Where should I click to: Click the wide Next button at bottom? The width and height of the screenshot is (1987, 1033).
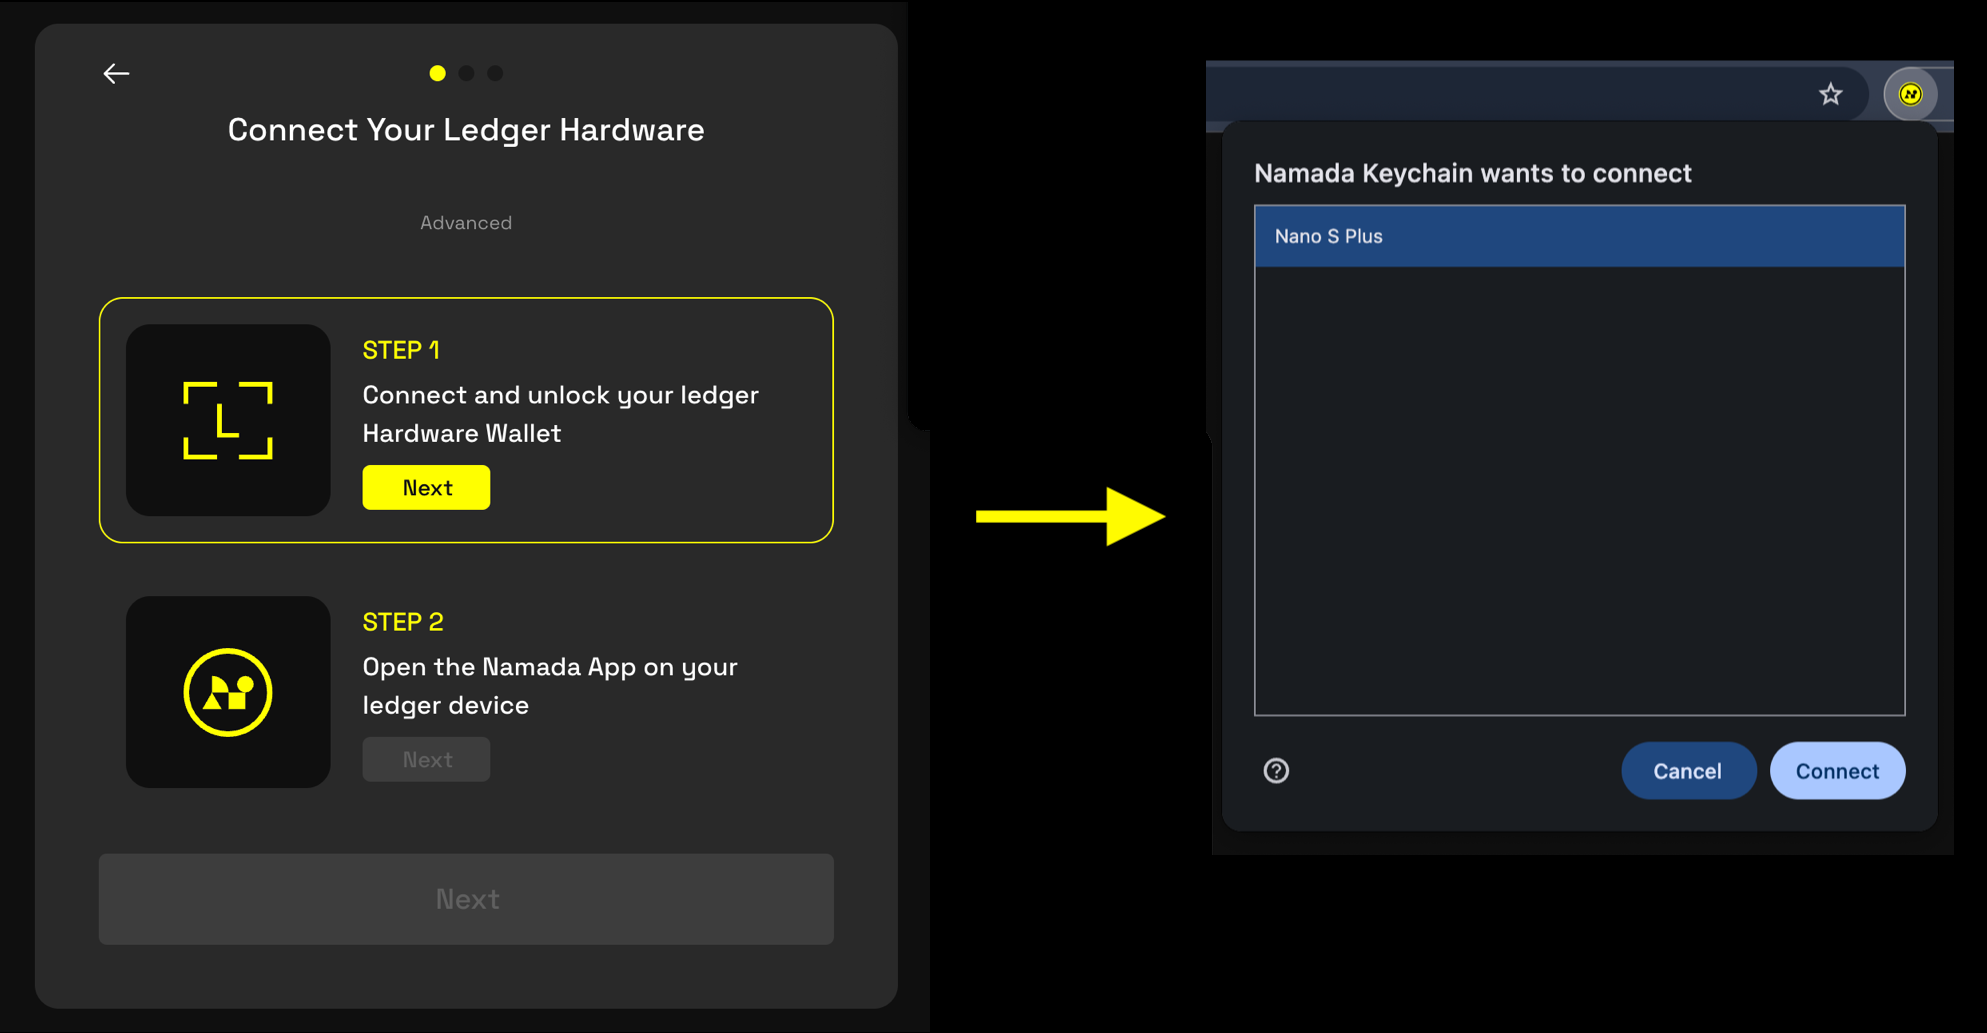(466, 899)
